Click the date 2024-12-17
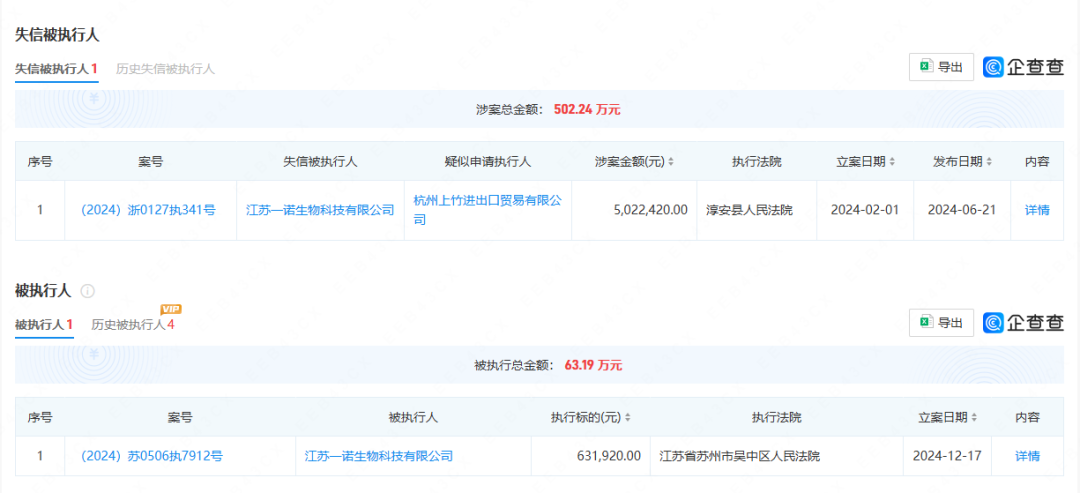1080x493 pixels. (x=947, y=455)
